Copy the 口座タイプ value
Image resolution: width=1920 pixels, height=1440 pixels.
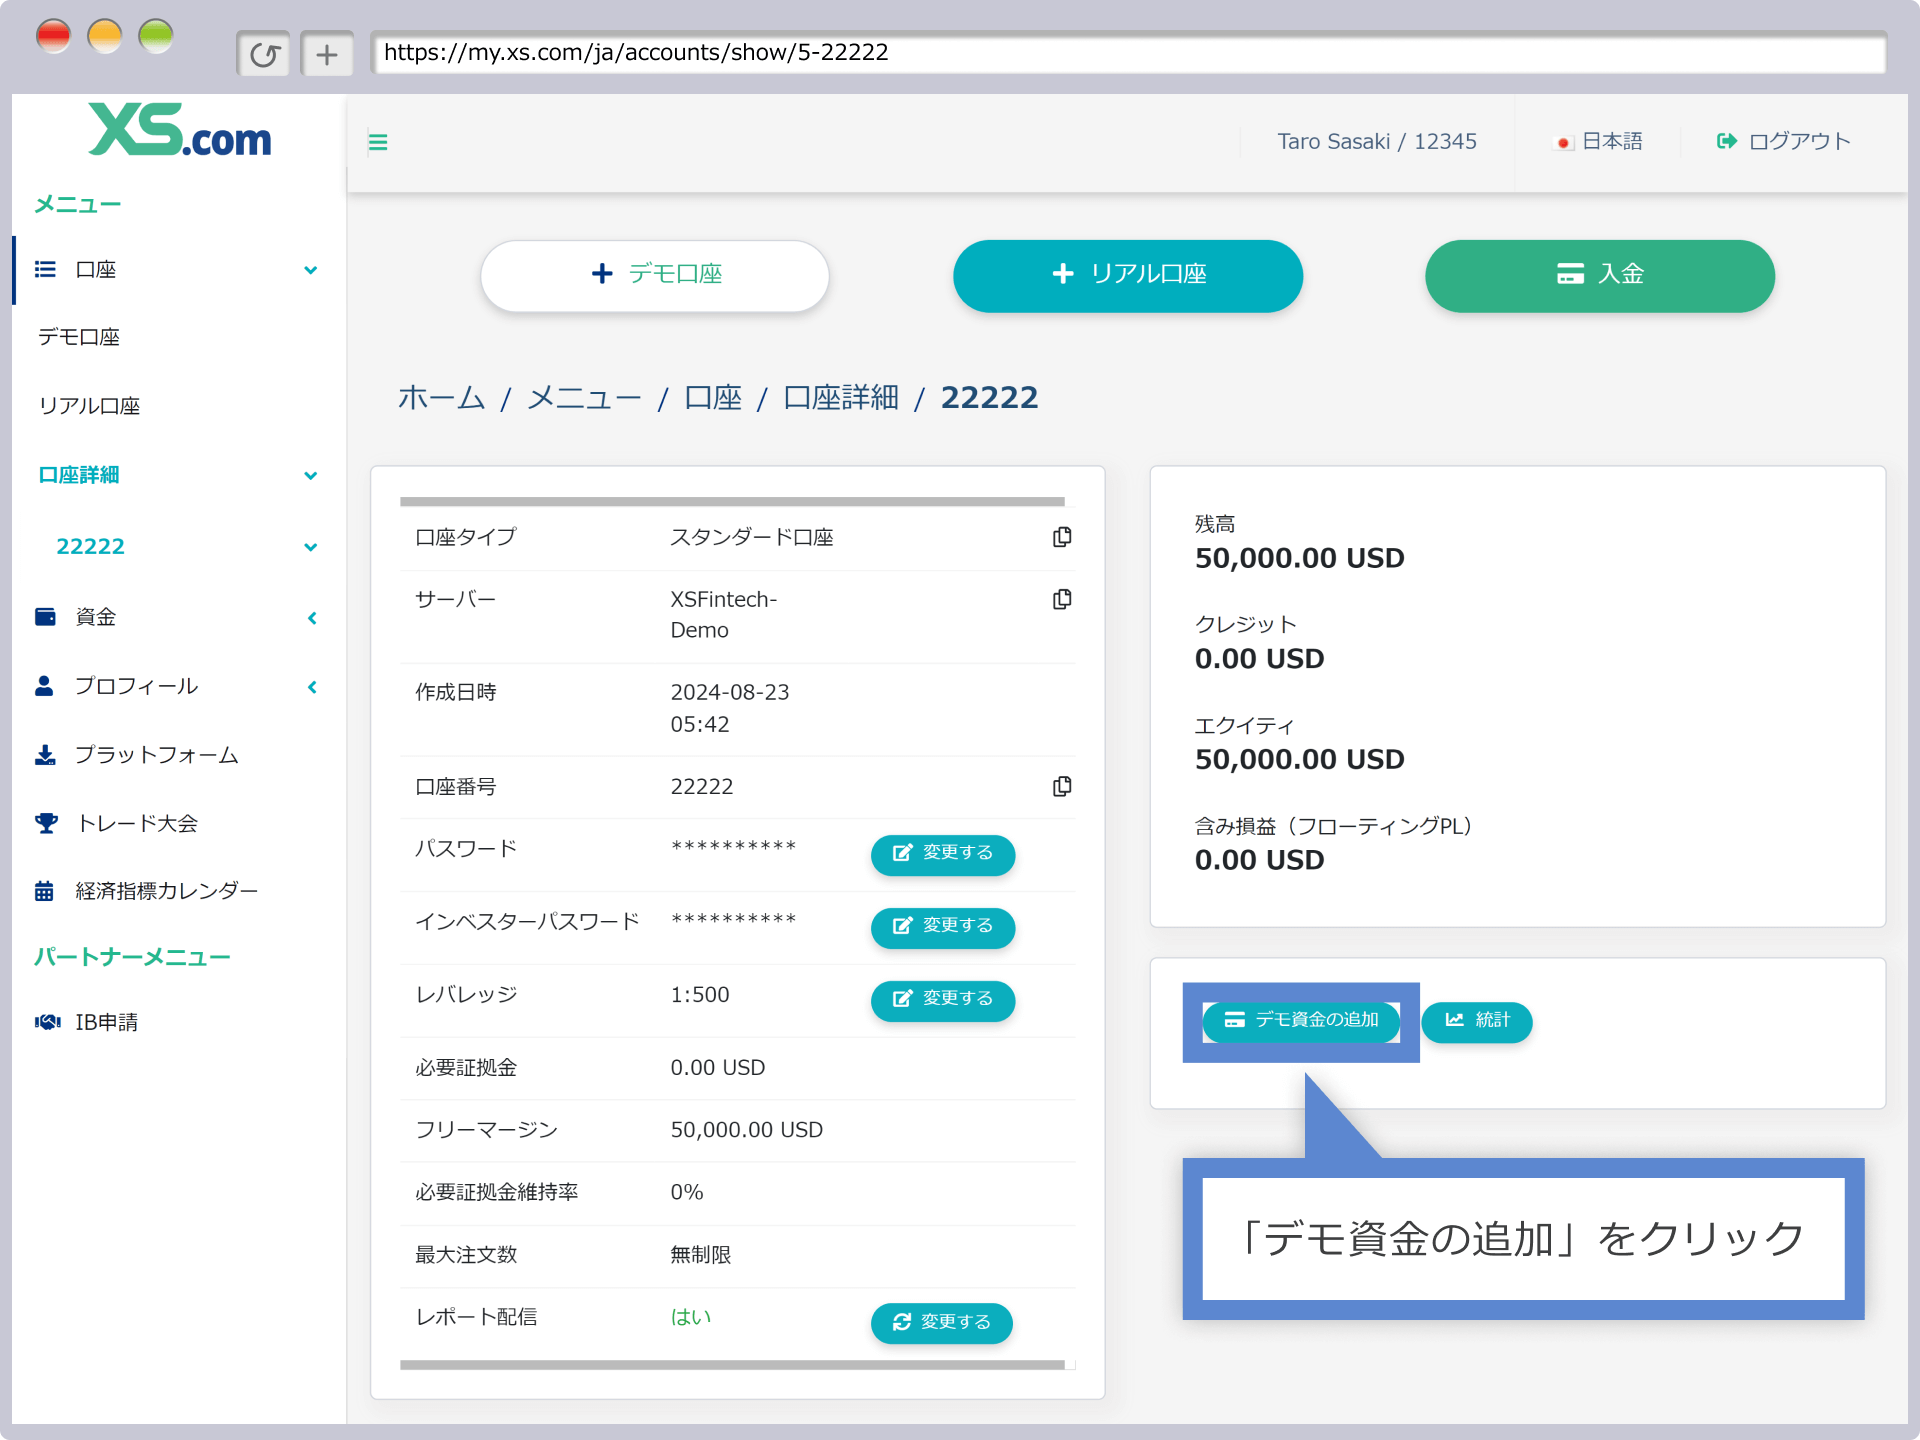tap(1062, 537)
